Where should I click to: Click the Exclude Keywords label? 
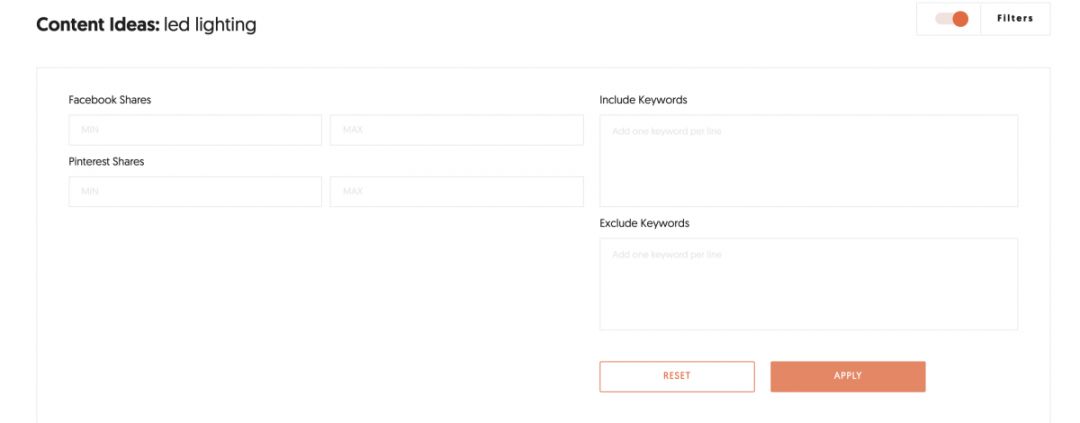coord(644,223)
